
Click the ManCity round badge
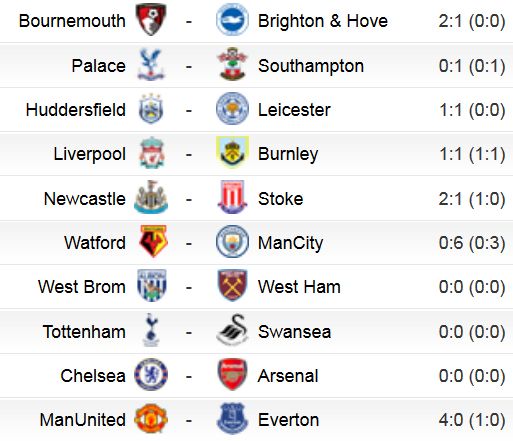[x=232, y=241]
